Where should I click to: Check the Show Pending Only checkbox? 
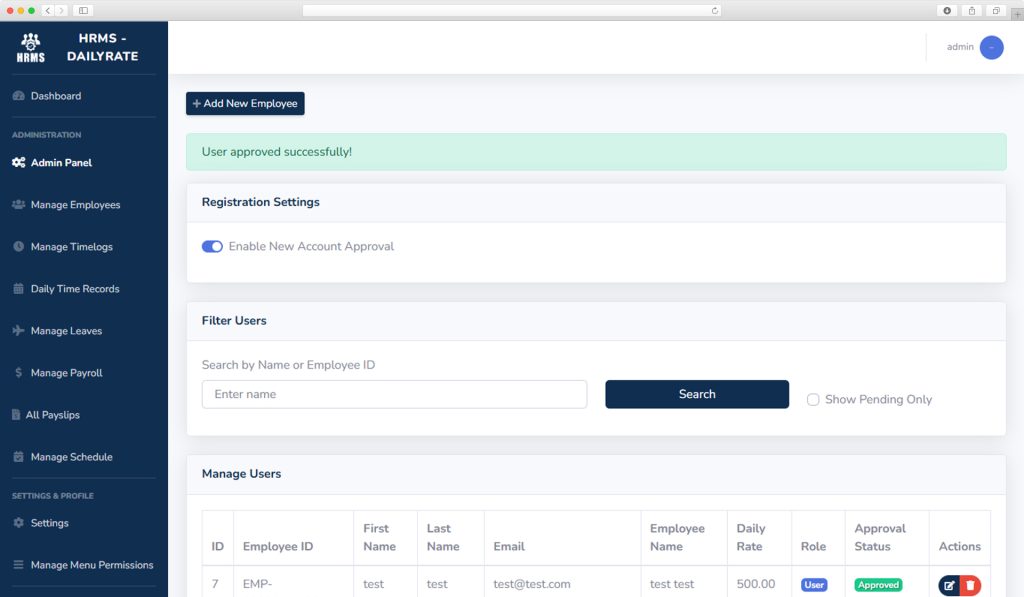coord(813,400)
